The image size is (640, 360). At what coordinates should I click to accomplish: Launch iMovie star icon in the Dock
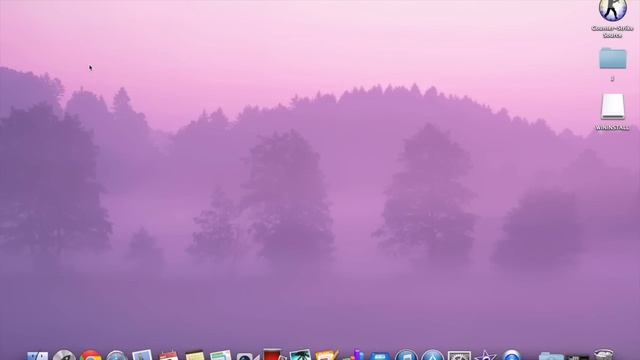(x=485, y=356)
